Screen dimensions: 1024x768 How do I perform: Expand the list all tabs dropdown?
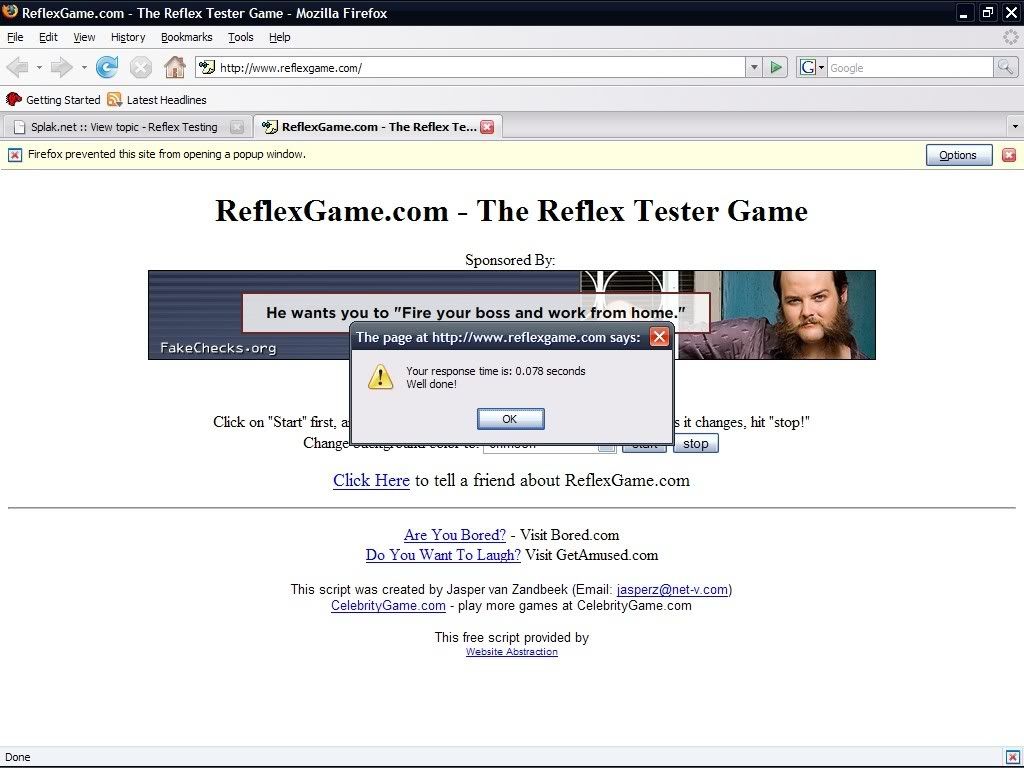click(x=1015, y=127)
